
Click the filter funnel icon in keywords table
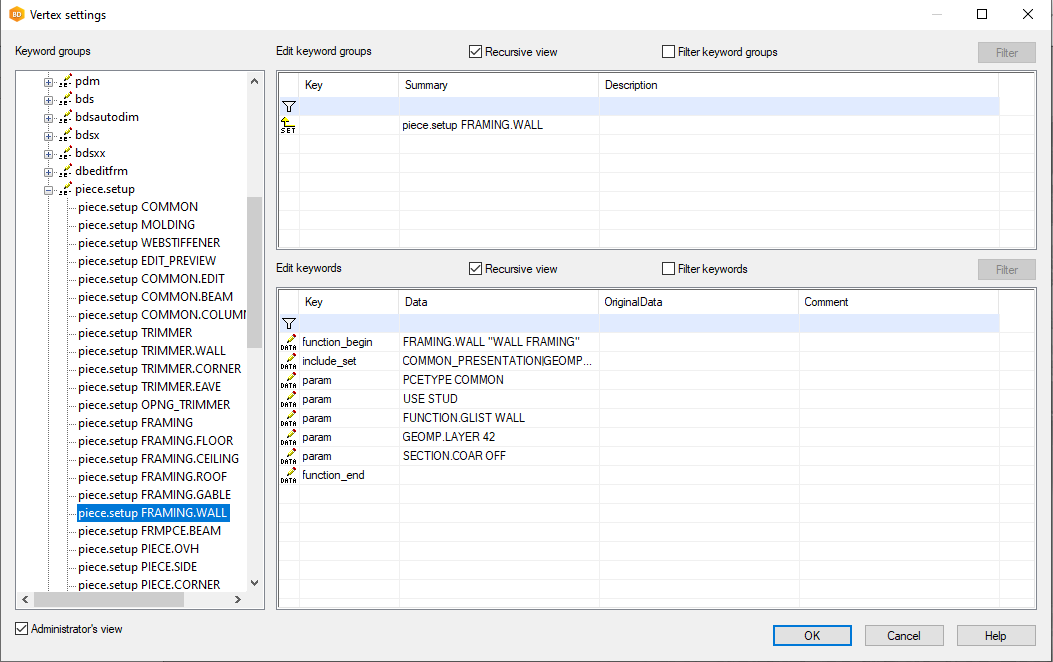288,323
